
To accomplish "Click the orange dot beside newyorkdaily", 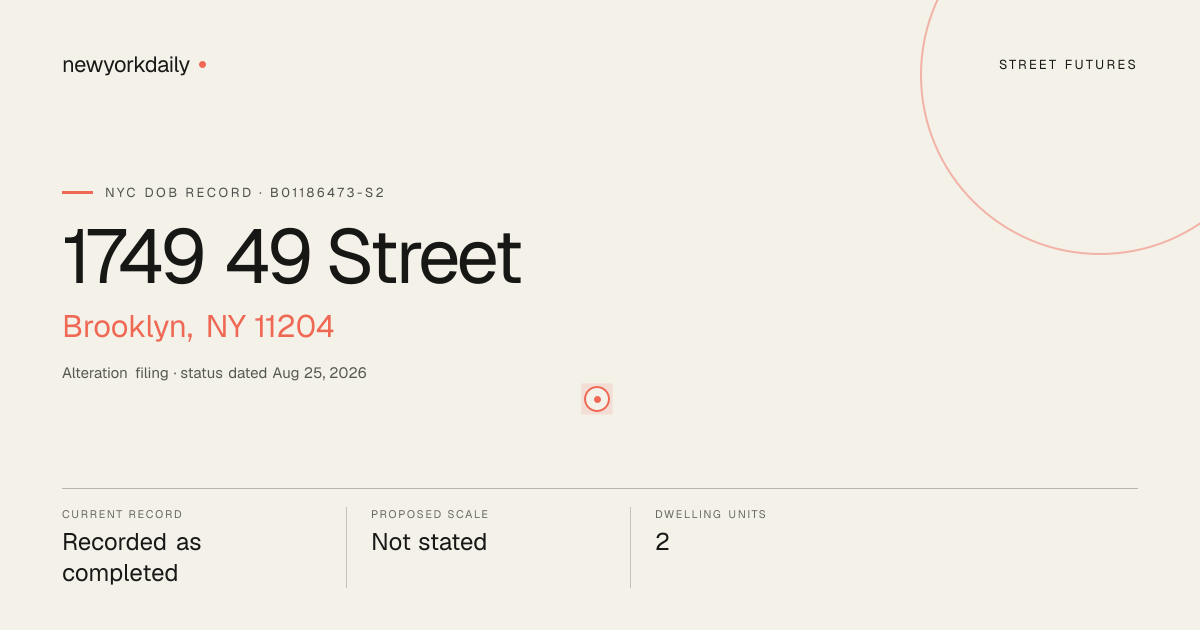I will 202,64.
